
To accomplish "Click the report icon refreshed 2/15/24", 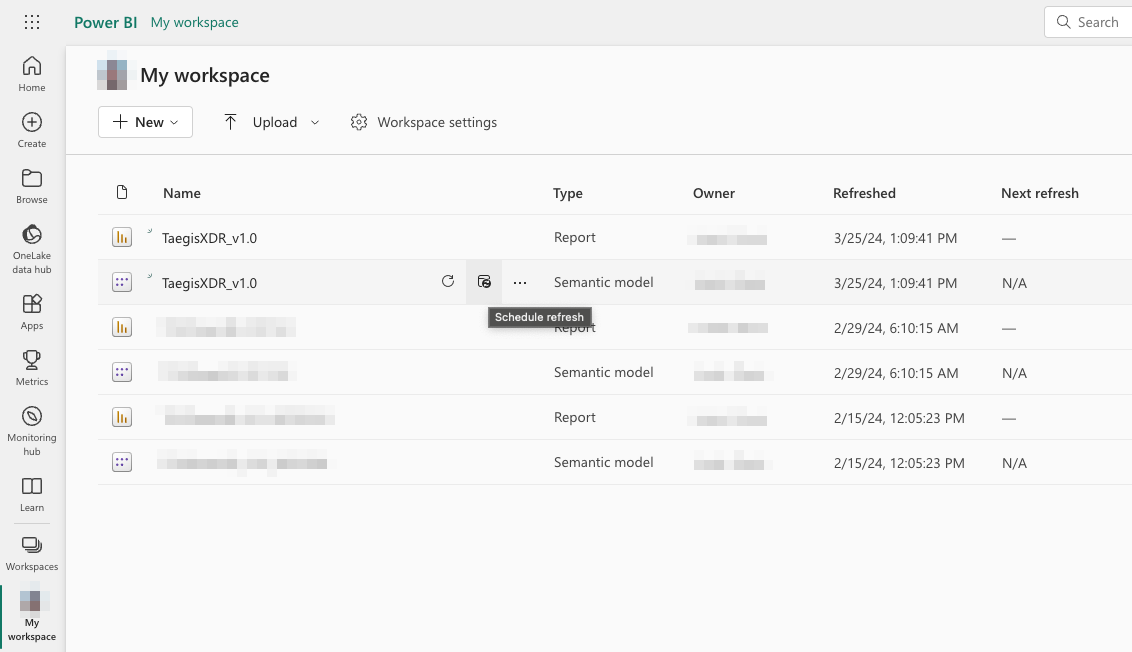I will (122, 417).
